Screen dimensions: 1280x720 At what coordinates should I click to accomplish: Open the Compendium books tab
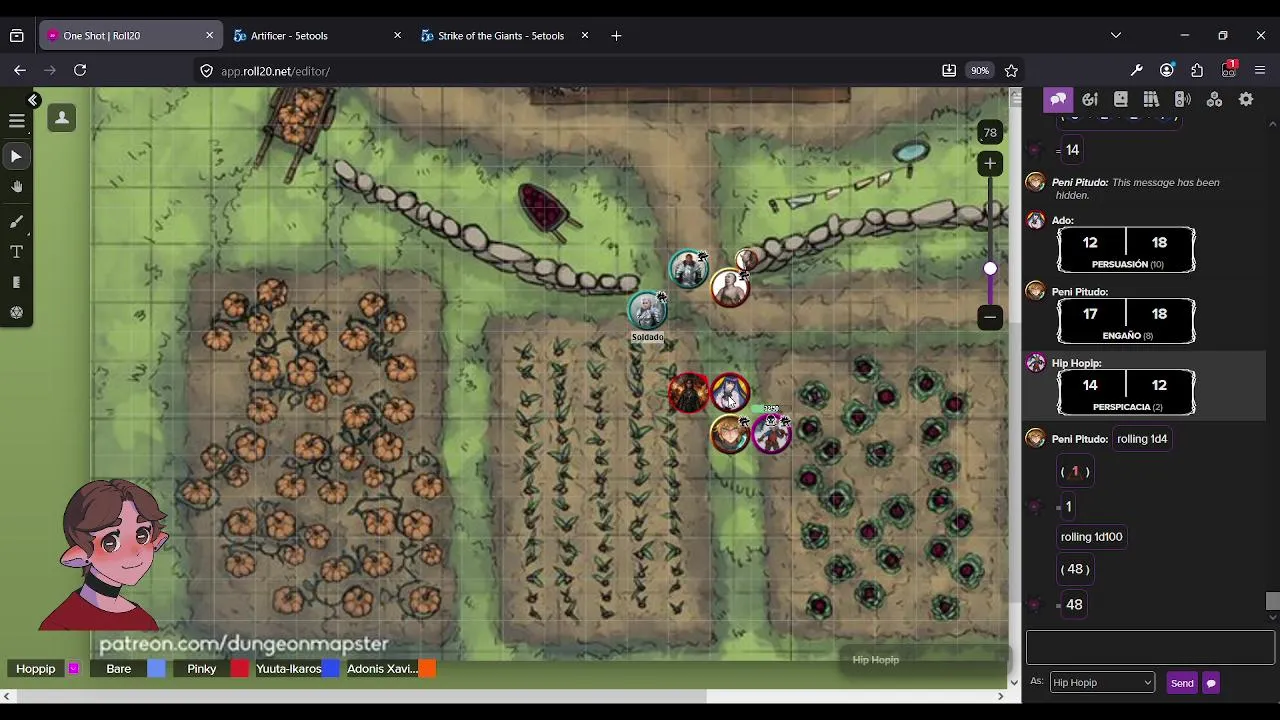coord(1151,99)
